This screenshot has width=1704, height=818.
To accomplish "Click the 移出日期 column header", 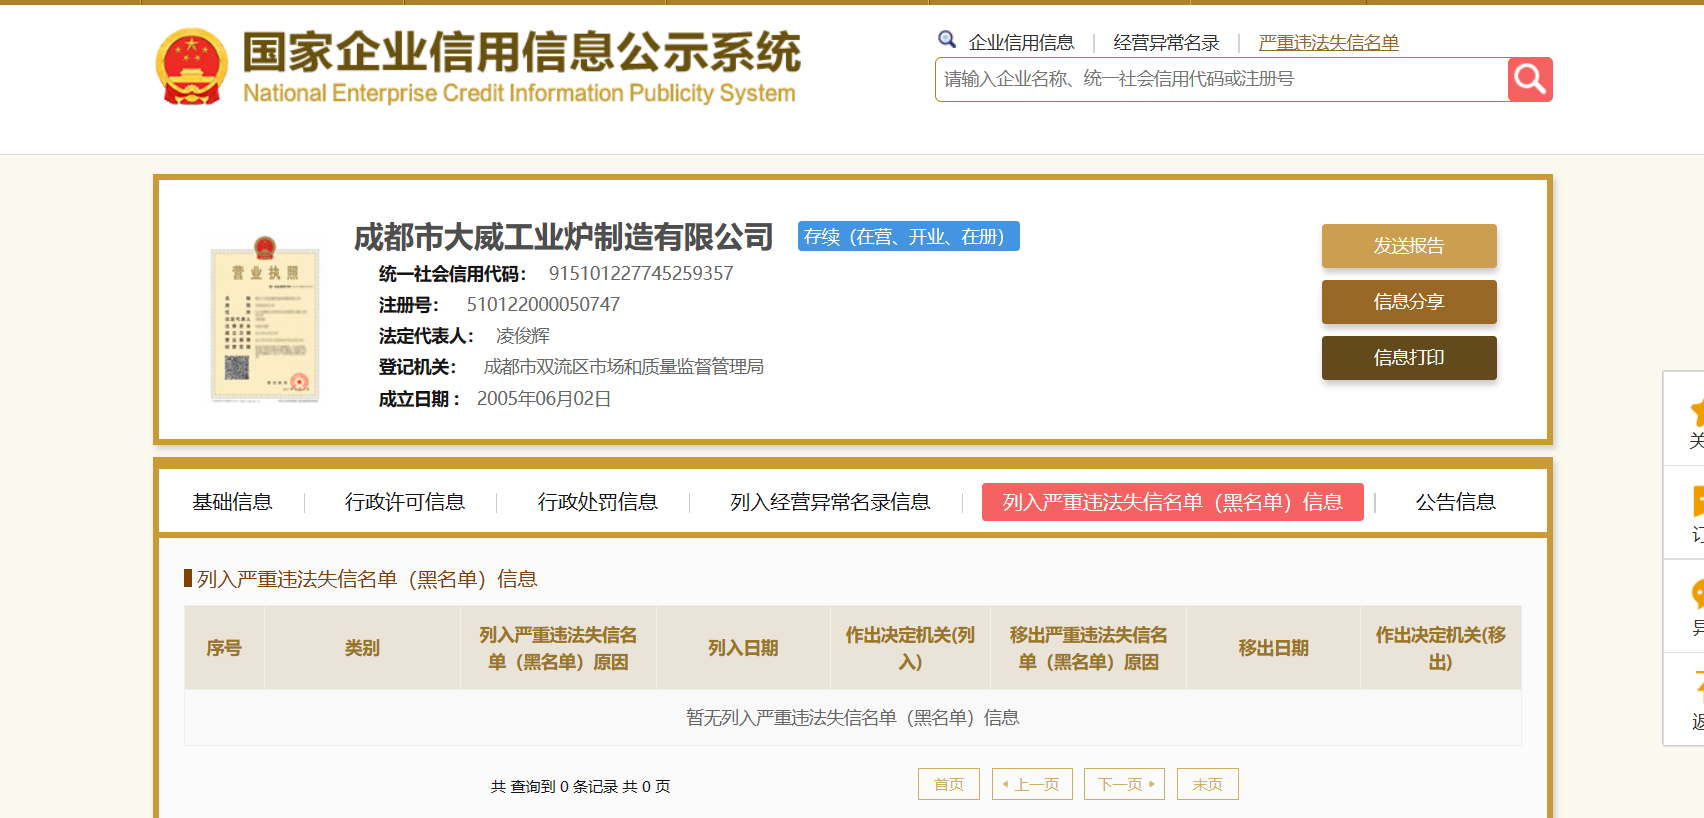I will (x=1273, y=648).
